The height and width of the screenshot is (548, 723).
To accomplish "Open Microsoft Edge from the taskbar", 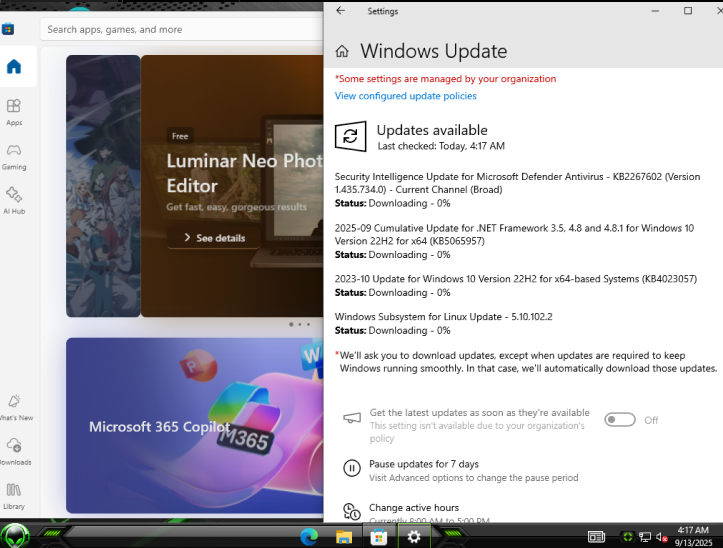I will coord(309,537).
